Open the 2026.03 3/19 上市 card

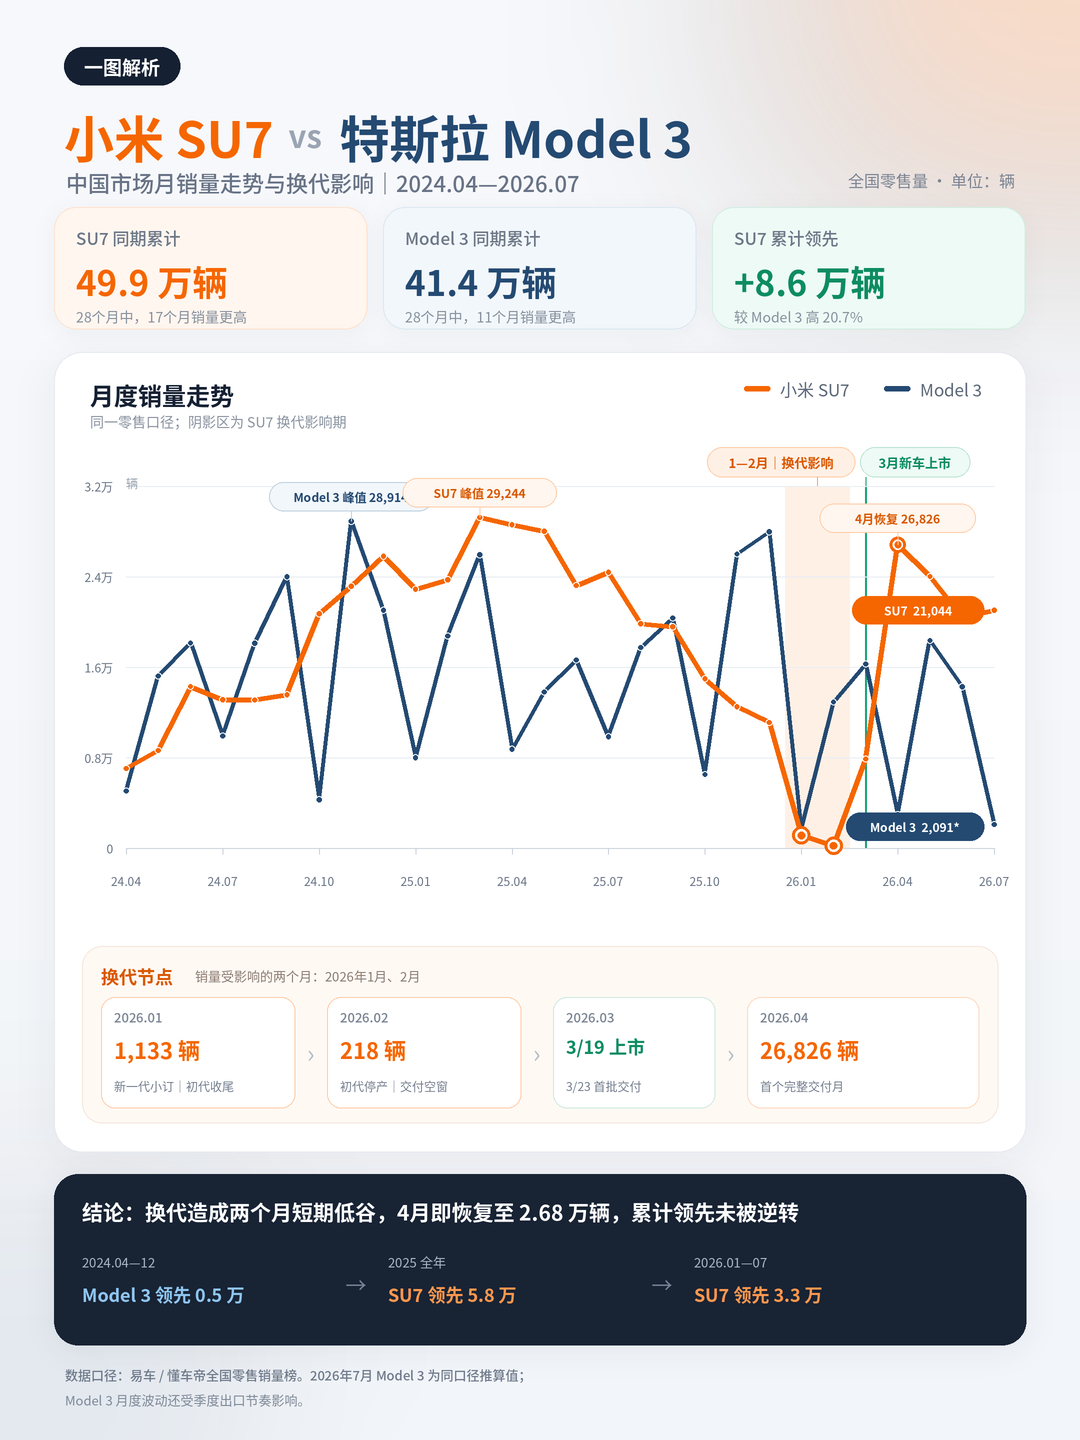[x=634, y=1052]
